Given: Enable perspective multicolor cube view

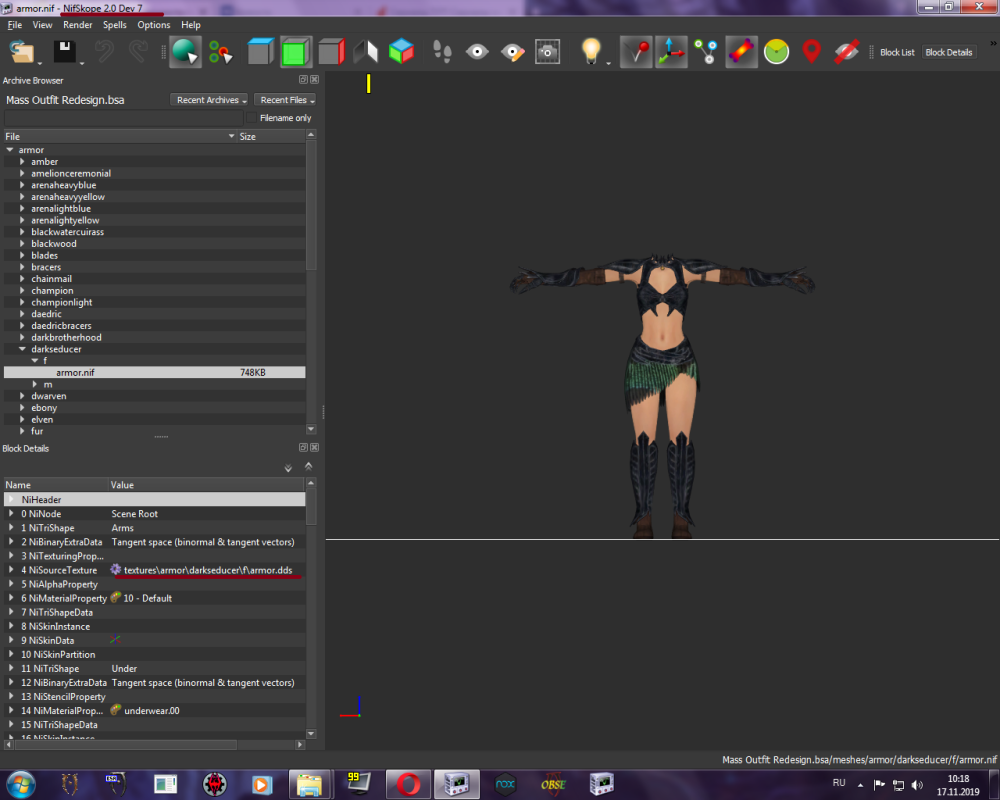Looking at the screenshot, I should [402, 52].
